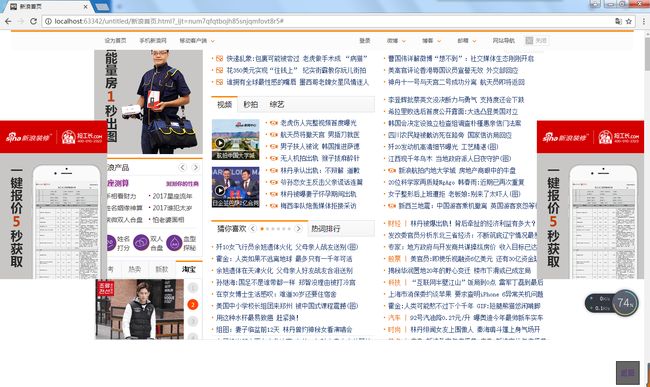Play the 航拍中国大学城 video thumbnail
650x387 pixels.
(x=235, y=140)
